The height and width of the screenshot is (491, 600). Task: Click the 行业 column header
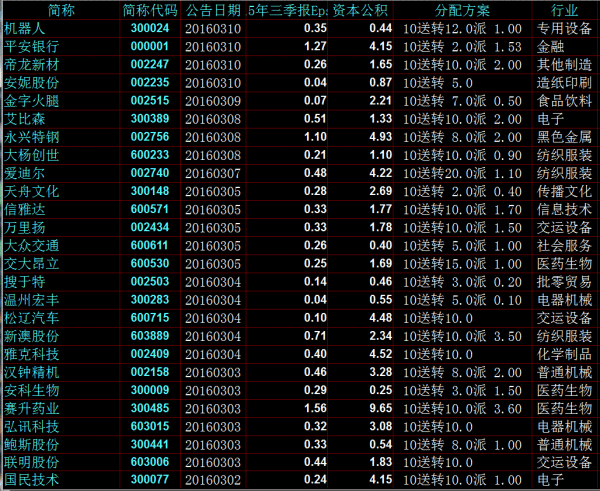[x=564, y=10]
